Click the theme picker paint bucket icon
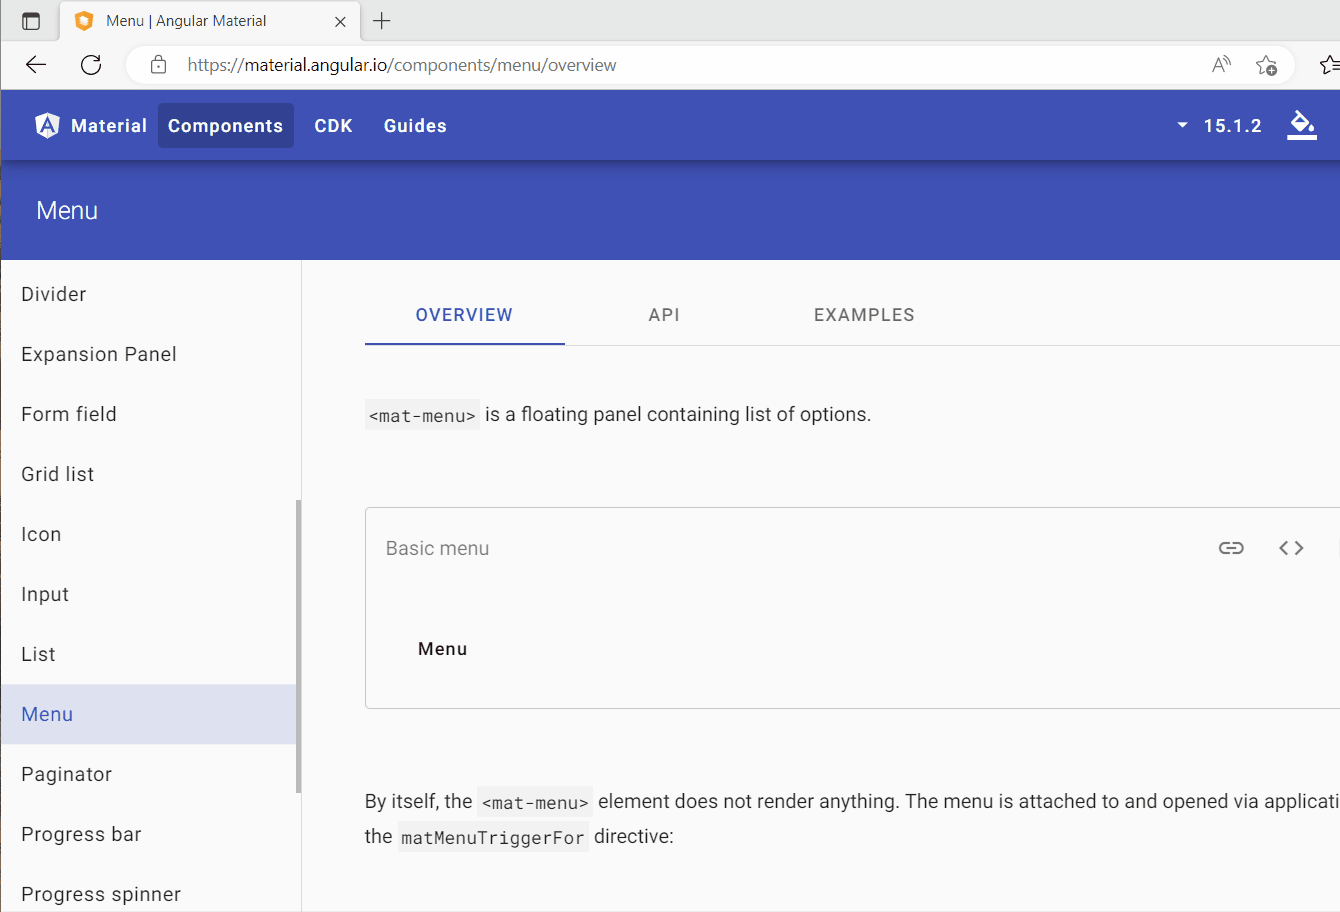1340x912 pixels. (x=1301, y=125)
